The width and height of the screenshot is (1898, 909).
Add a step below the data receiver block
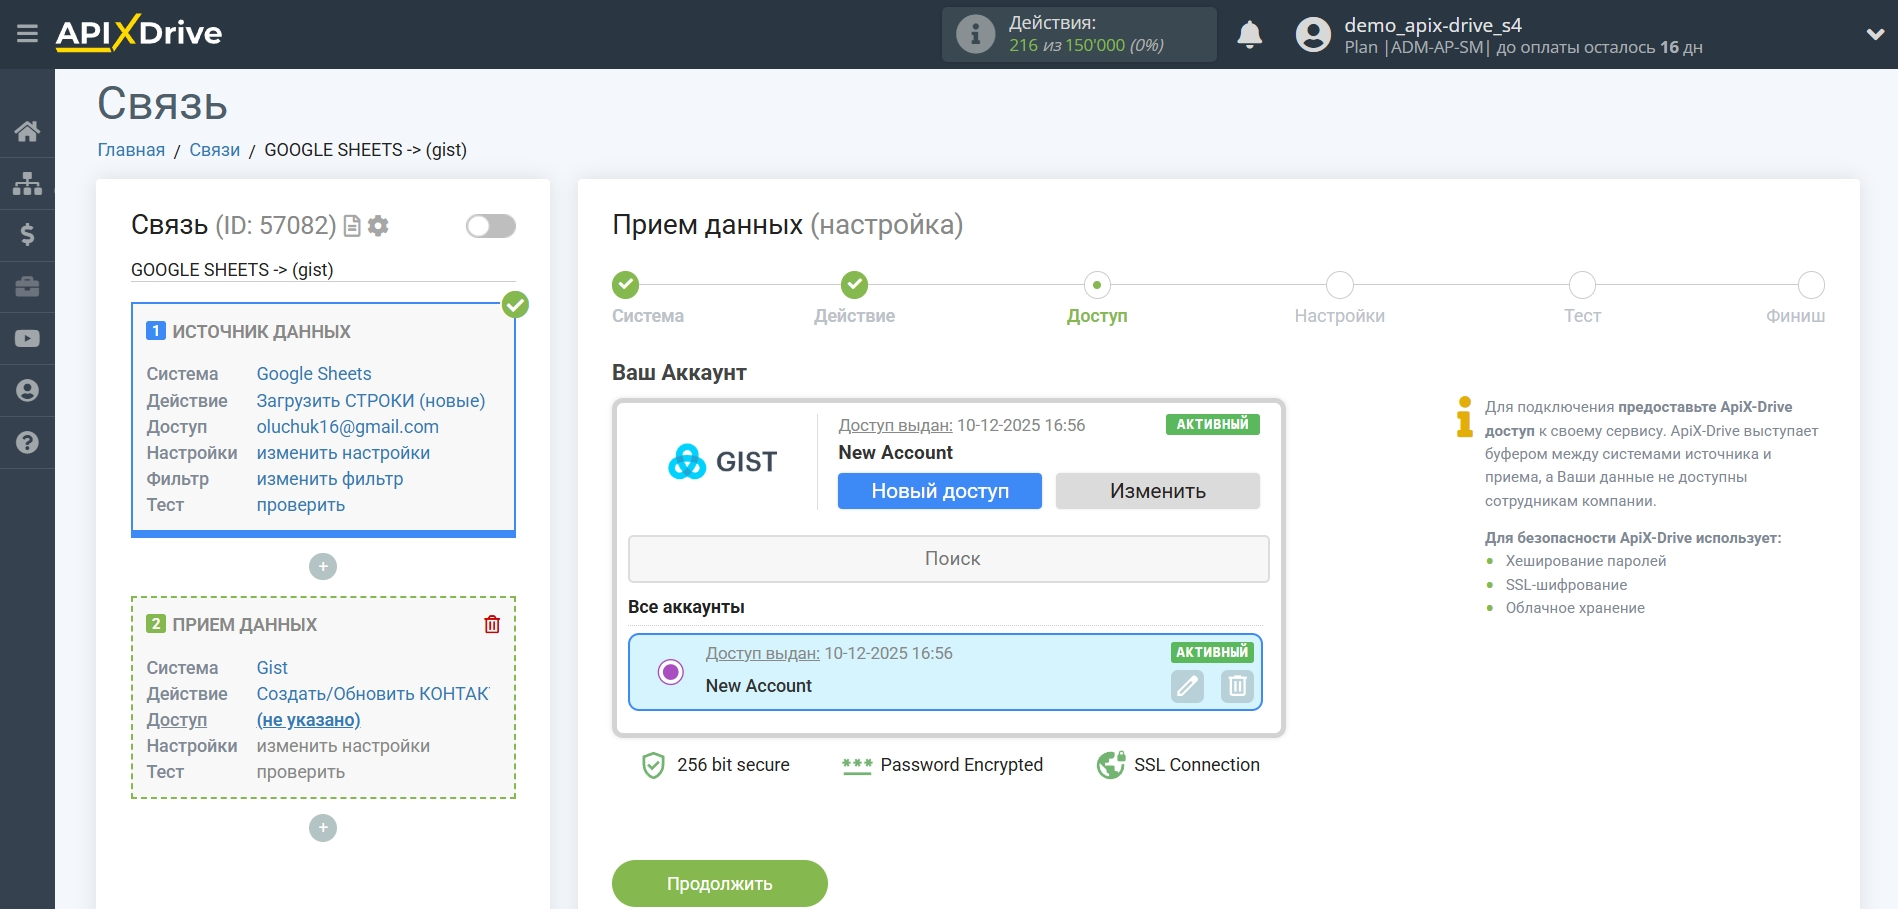click(x=323, y=828)
